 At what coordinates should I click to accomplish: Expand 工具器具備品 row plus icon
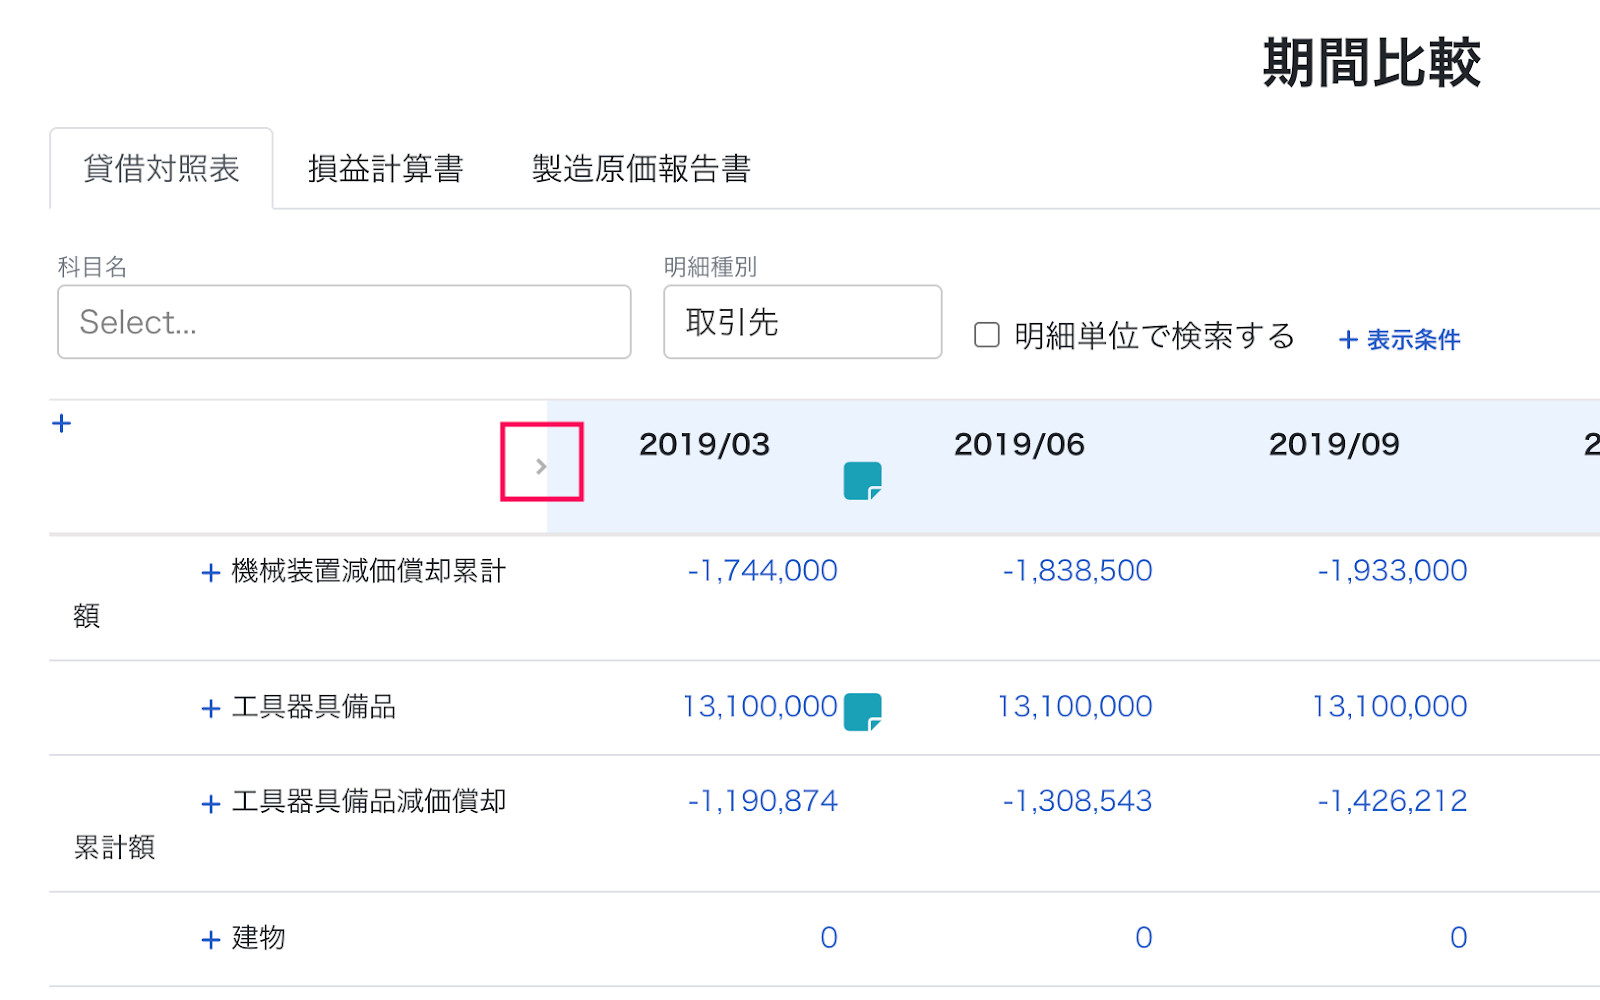point(210,709)
